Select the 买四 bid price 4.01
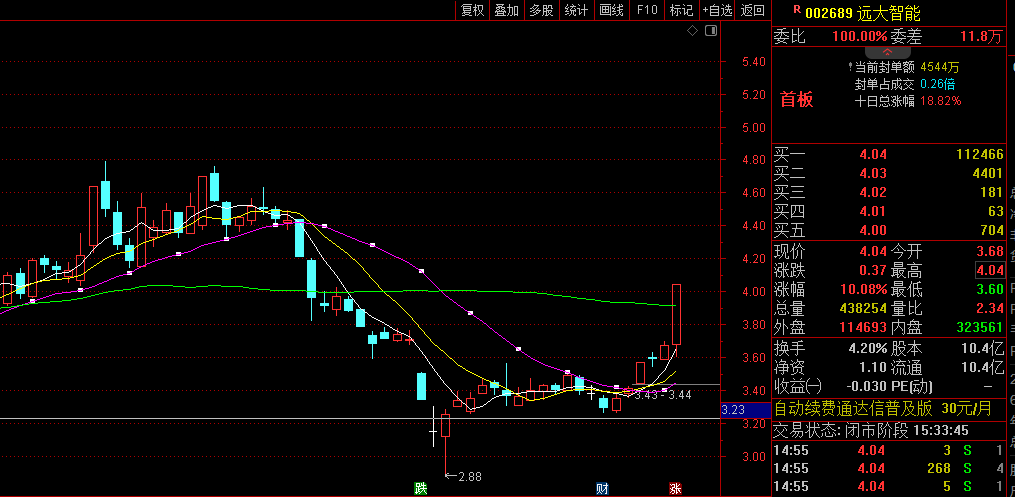The height and width of the screenshot is (497, 1015). pyautogui.click(x=873, y=211)
